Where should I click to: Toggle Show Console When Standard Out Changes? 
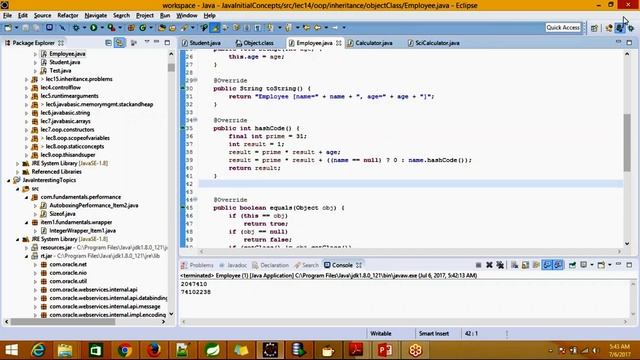[x=547, y=265]
